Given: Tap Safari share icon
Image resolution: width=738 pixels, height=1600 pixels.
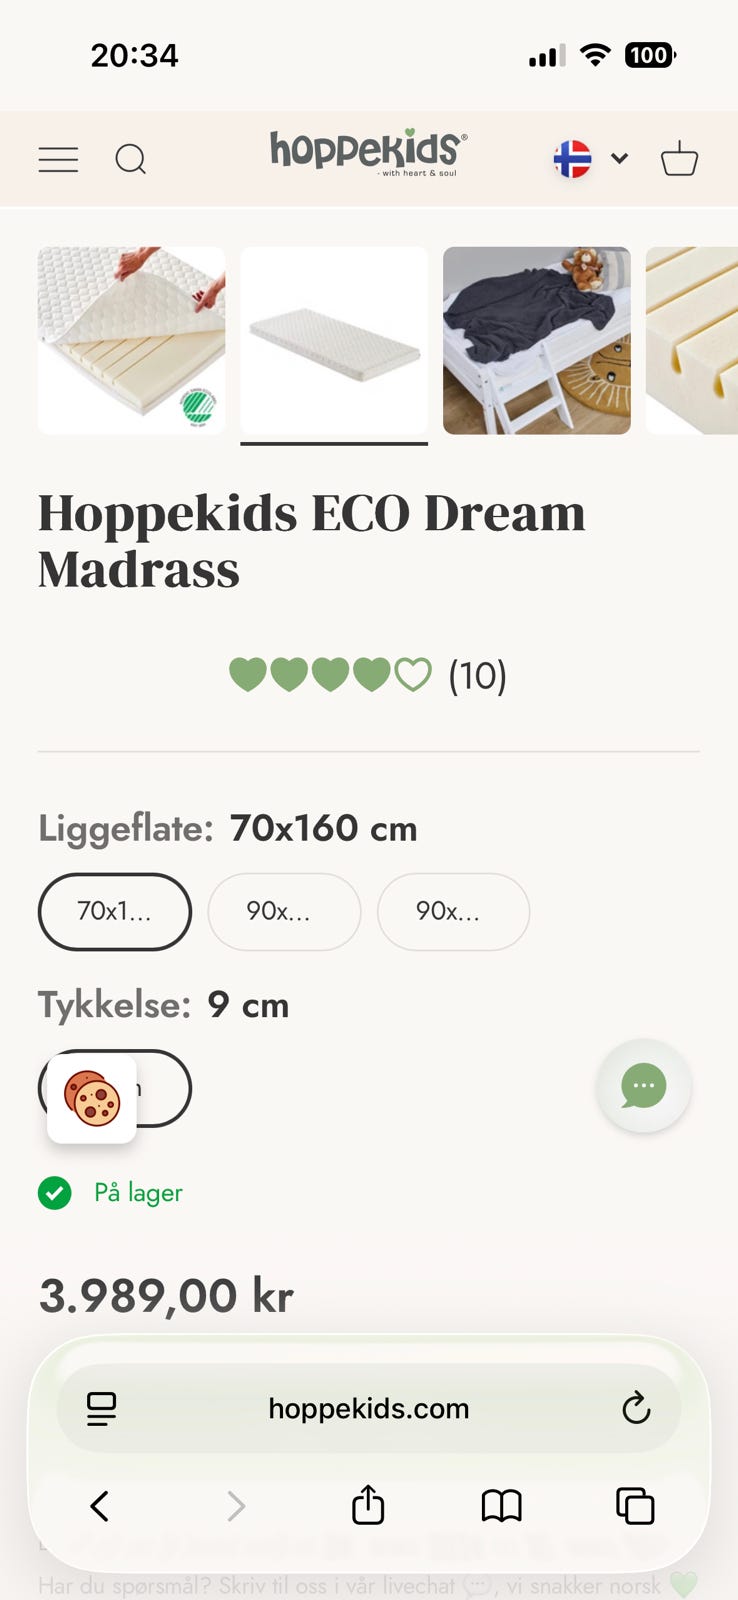Looking at the screenshot, I should (368, 1505).
